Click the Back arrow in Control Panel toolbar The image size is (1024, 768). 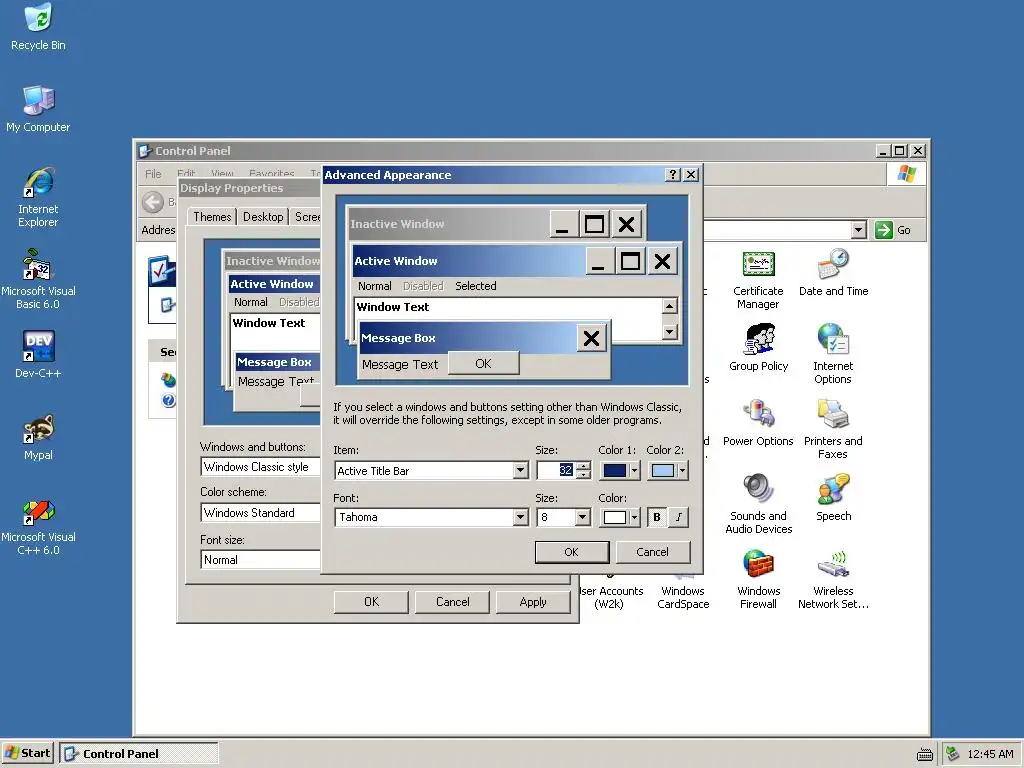pyautogui.click(x=153, y=202)
